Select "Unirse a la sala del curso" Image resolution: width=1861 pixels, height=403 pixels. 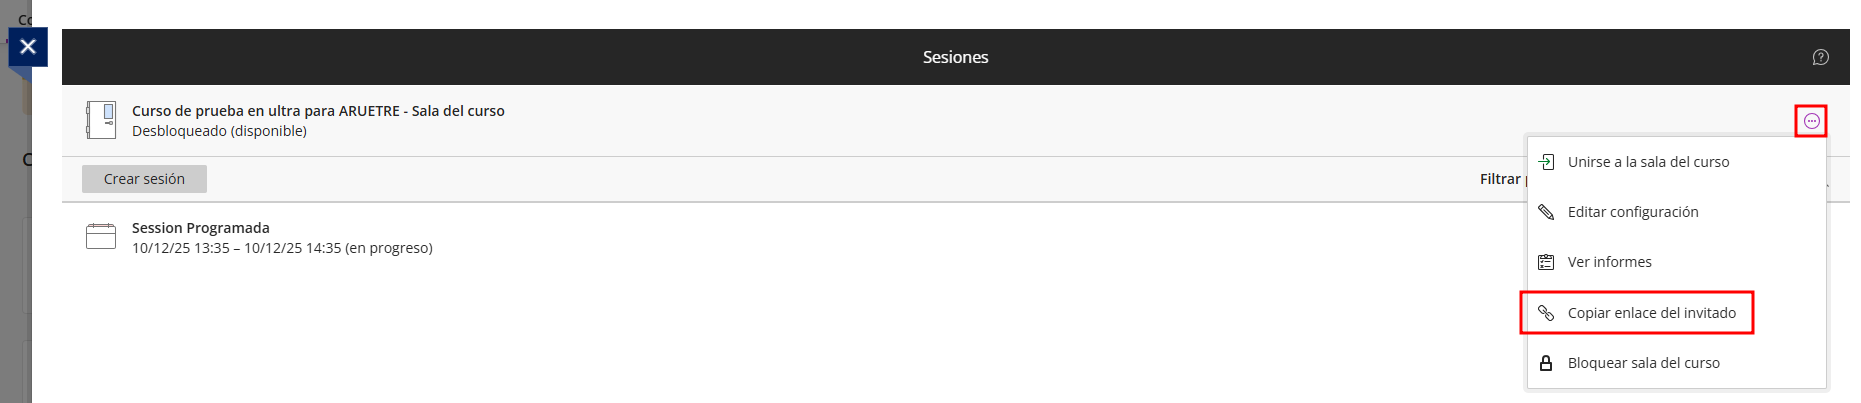1648,162
